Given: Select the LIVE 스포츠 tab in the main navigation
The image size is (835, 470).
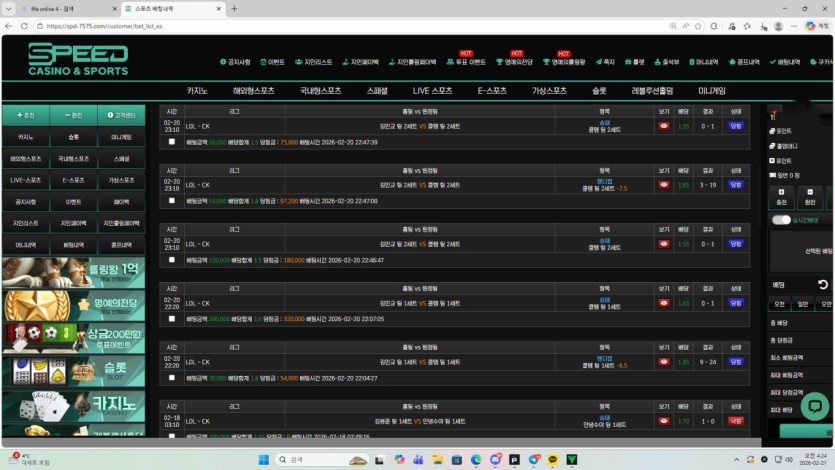Looking at the screenshot, I should point(432,91).
